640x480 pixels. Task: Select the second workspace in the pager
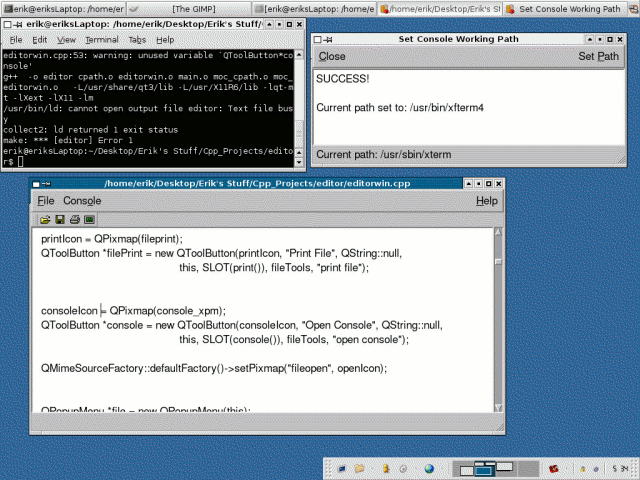[x=484, y=467]
